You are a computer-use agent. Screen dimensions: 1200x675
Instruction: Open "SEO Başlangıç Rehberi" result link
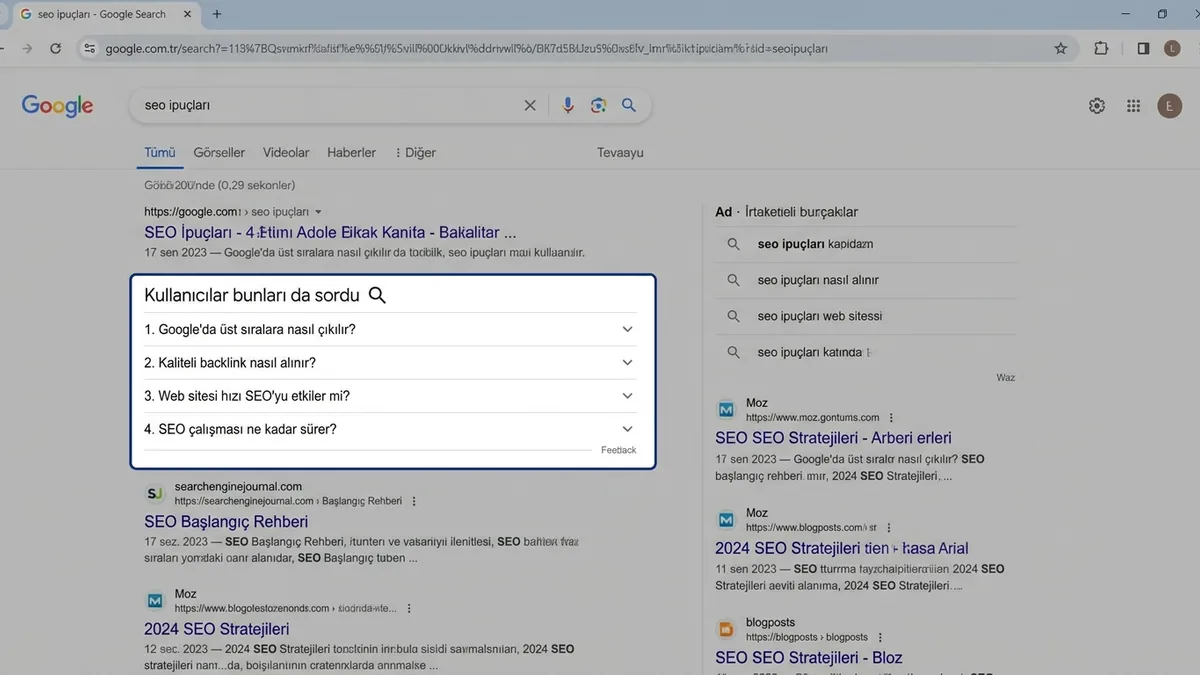tap(226, 522)
